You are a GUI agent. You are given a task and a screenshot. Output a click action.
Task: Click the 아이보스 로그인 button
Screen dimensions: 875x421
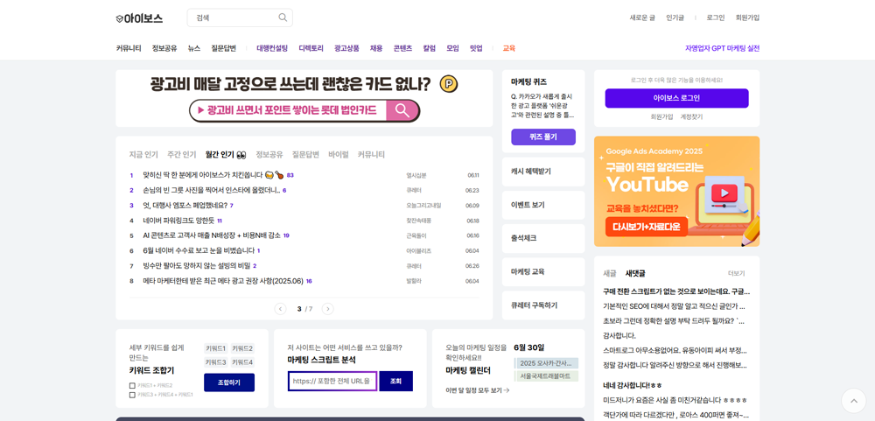[676, 98]
